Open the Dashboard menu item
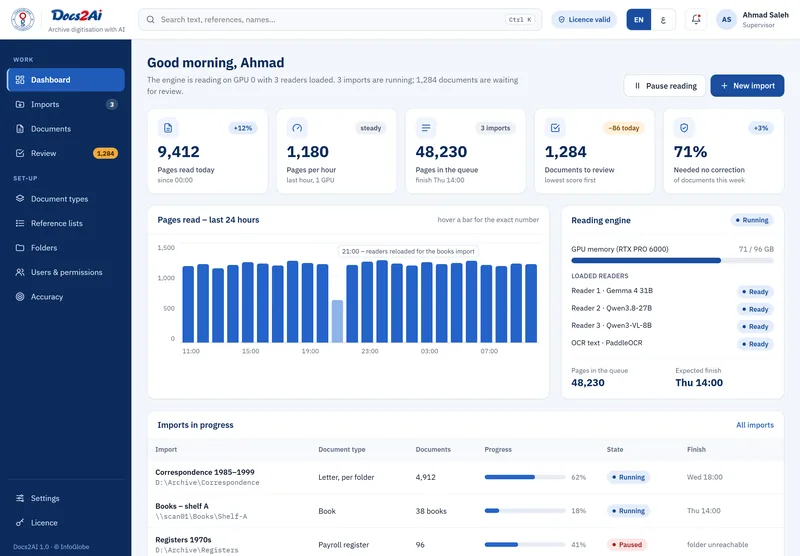 click(66, 80)
